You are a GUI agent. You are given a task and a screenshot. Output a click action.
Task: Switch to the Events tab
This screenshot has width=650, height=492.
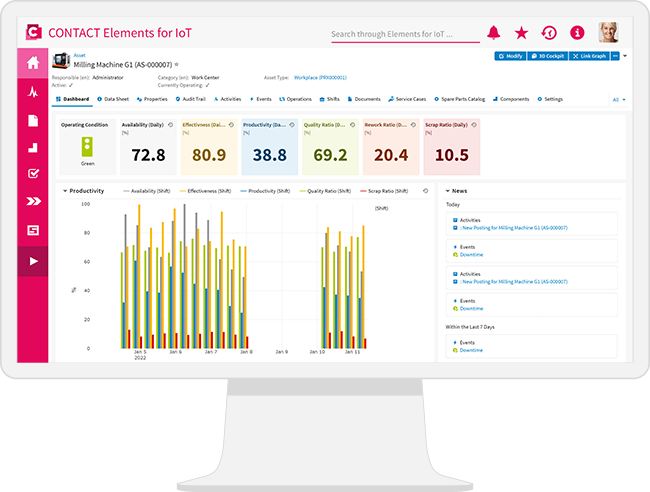pos(260,99)
